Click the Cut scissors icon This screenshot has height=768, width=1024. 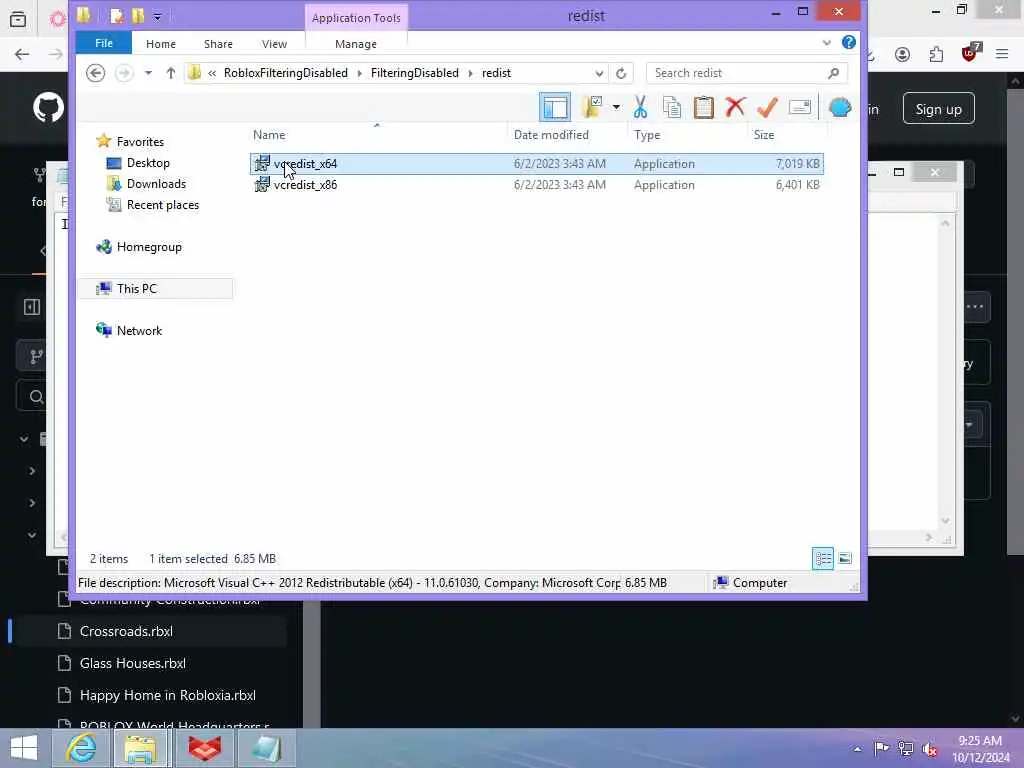[640, 107]
